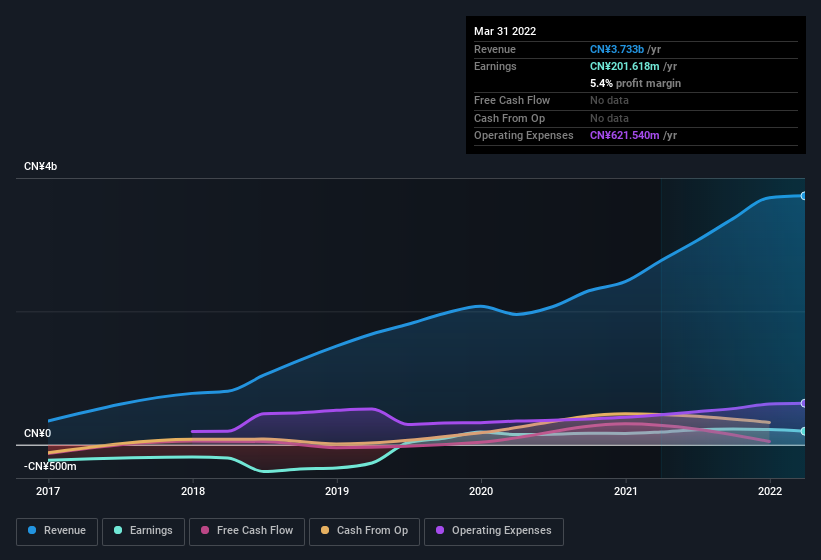The height and width of the screenshot is (560, 821).
Task: Click the Operating Expenses endpoint marker
Action: click(x=804, y=403)
